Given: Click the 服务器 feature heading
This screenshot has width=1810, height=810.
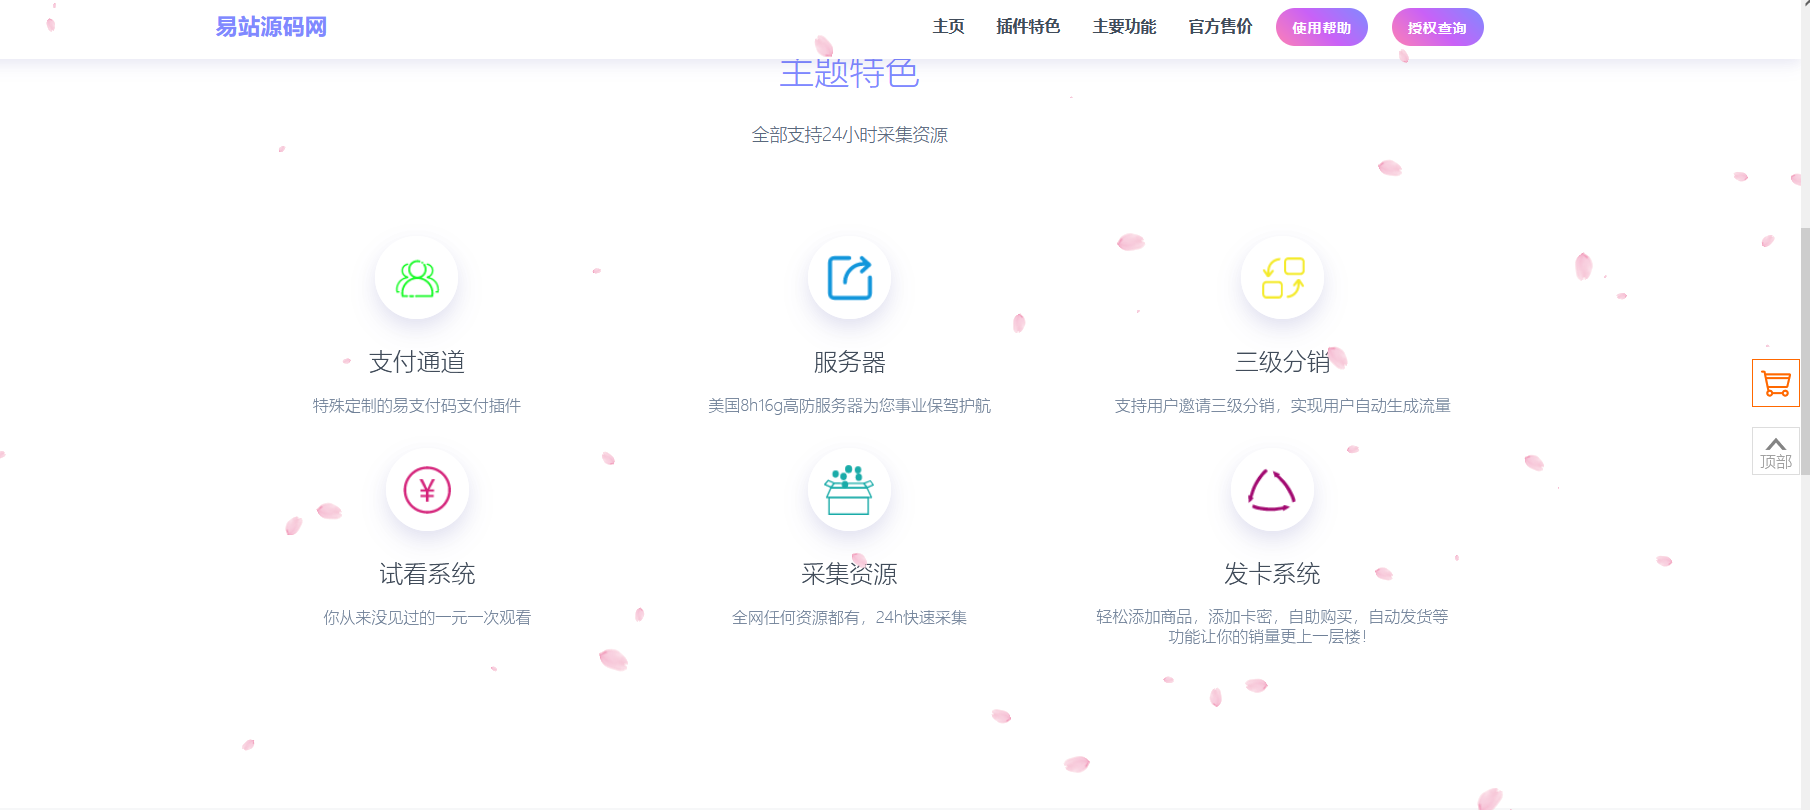Looking at the screenshot, I should click(x=850, y=362).
